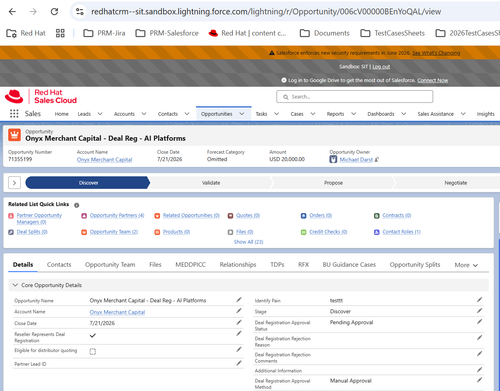Open the Dashboards navigation item

(x=381, y=114)
